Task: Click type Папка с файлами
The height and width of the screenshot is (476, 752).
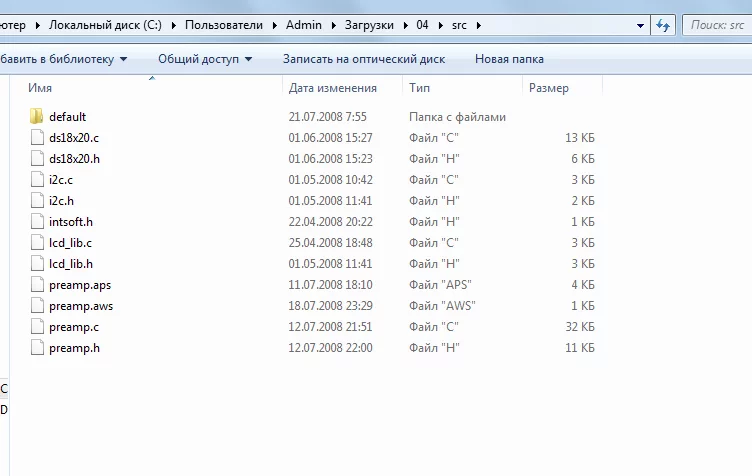Action: (x=458, y=116)
